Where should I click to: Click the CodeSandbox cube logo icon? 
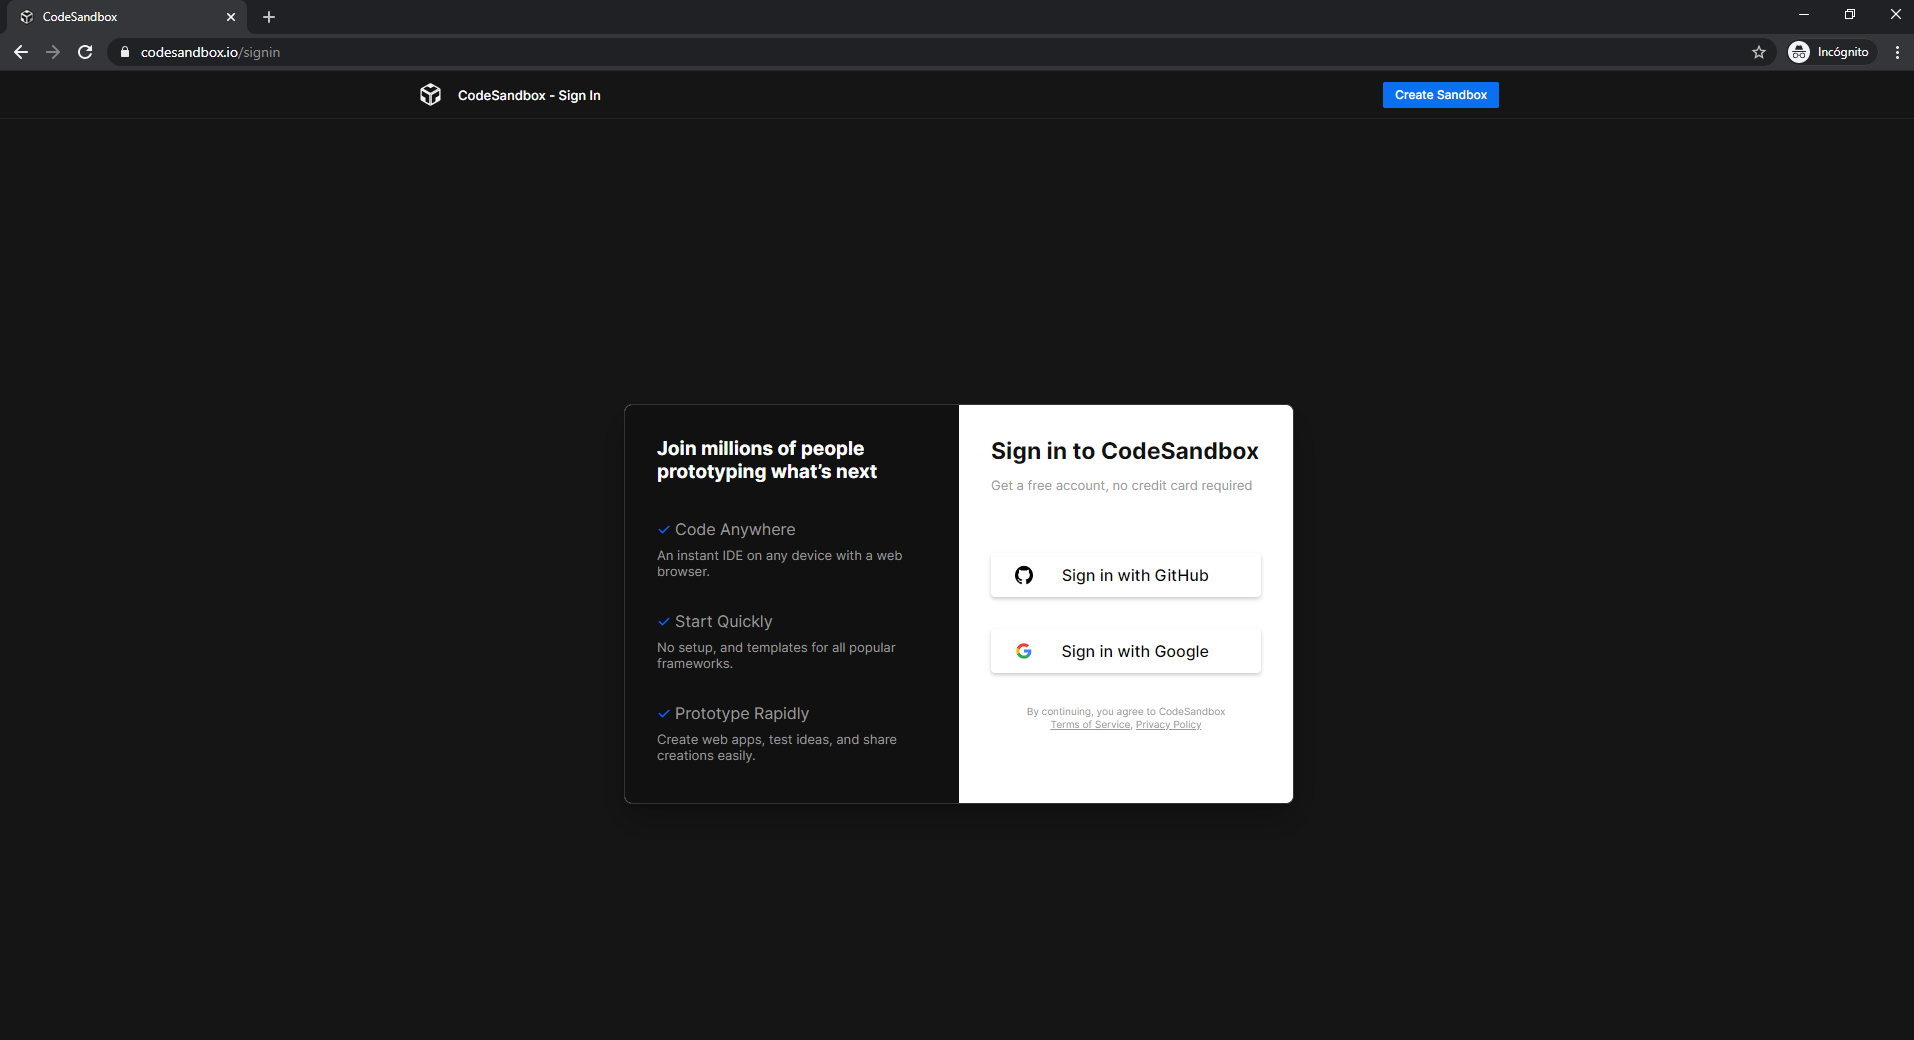(x=430, y=94)
